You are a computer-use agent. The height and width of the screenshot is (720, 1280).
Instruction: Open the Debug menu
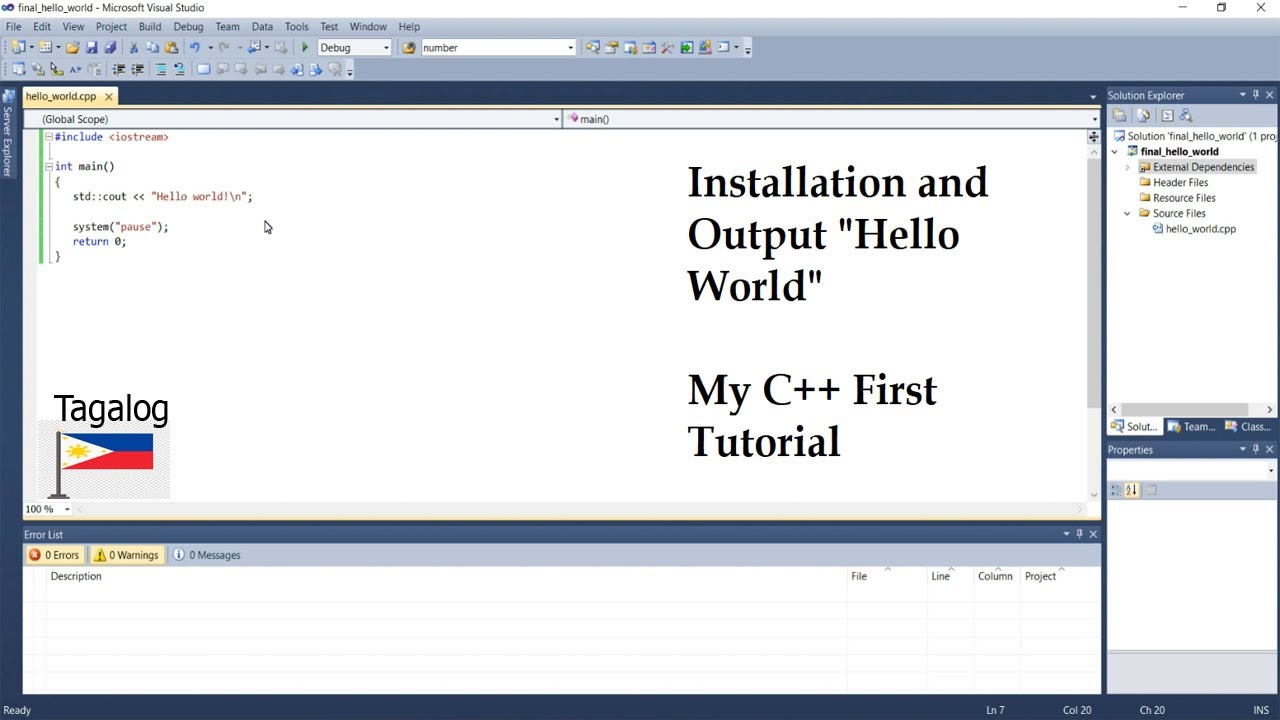point(188,27)
